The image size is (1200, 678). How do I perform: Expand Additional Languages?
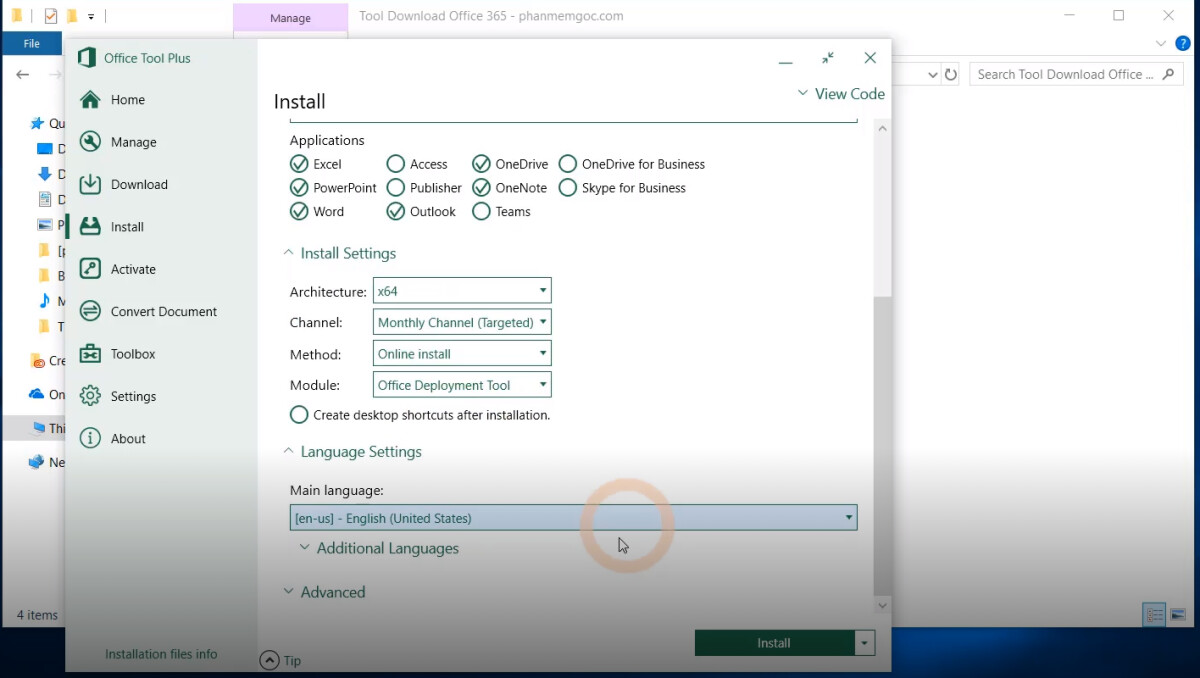coord(305,548)
